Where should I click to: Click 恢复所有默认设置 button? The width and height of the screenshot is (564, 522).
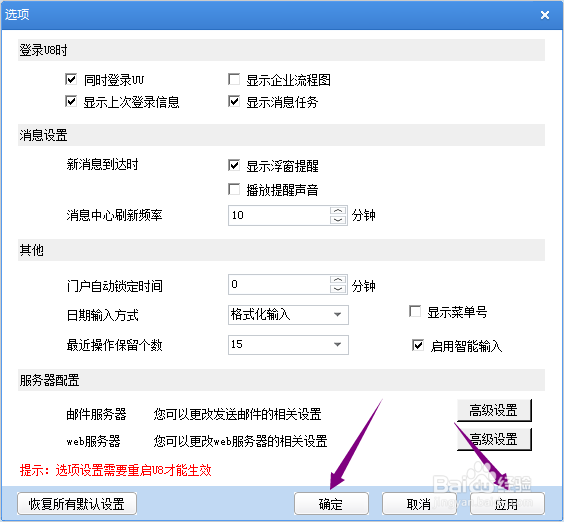pyautogui.click(x=77, y=504)
